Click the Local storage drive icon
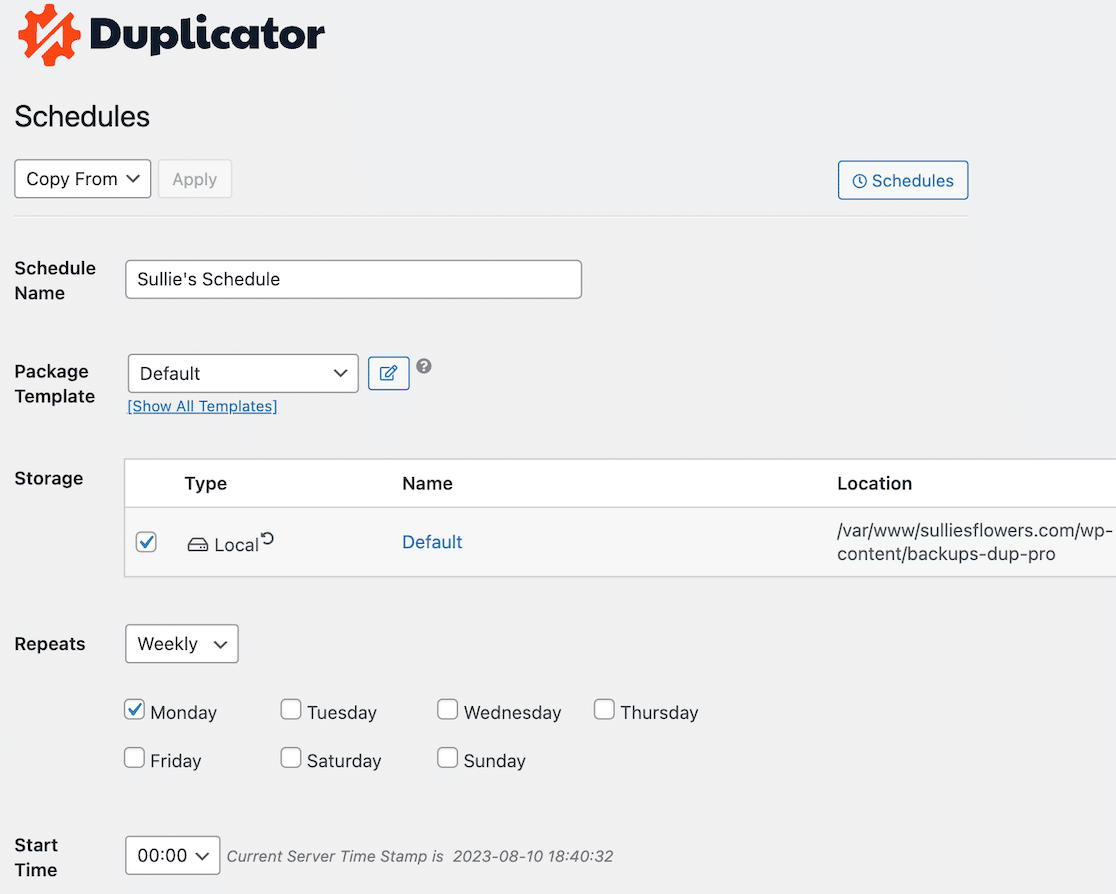Image resolution: width=1116 pixels, height=894 pixels. coord(198,545)
